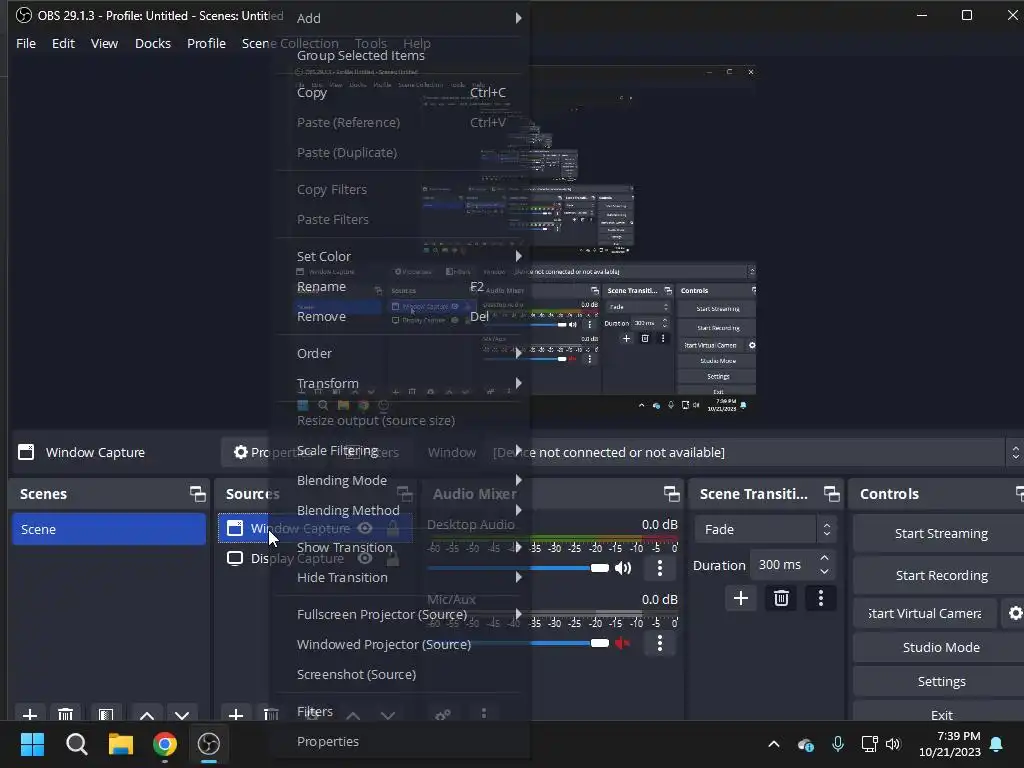This screenshot has width=1024, height=768.
Task: Select the Scene item in Scenes list
Action: point(108,529)
